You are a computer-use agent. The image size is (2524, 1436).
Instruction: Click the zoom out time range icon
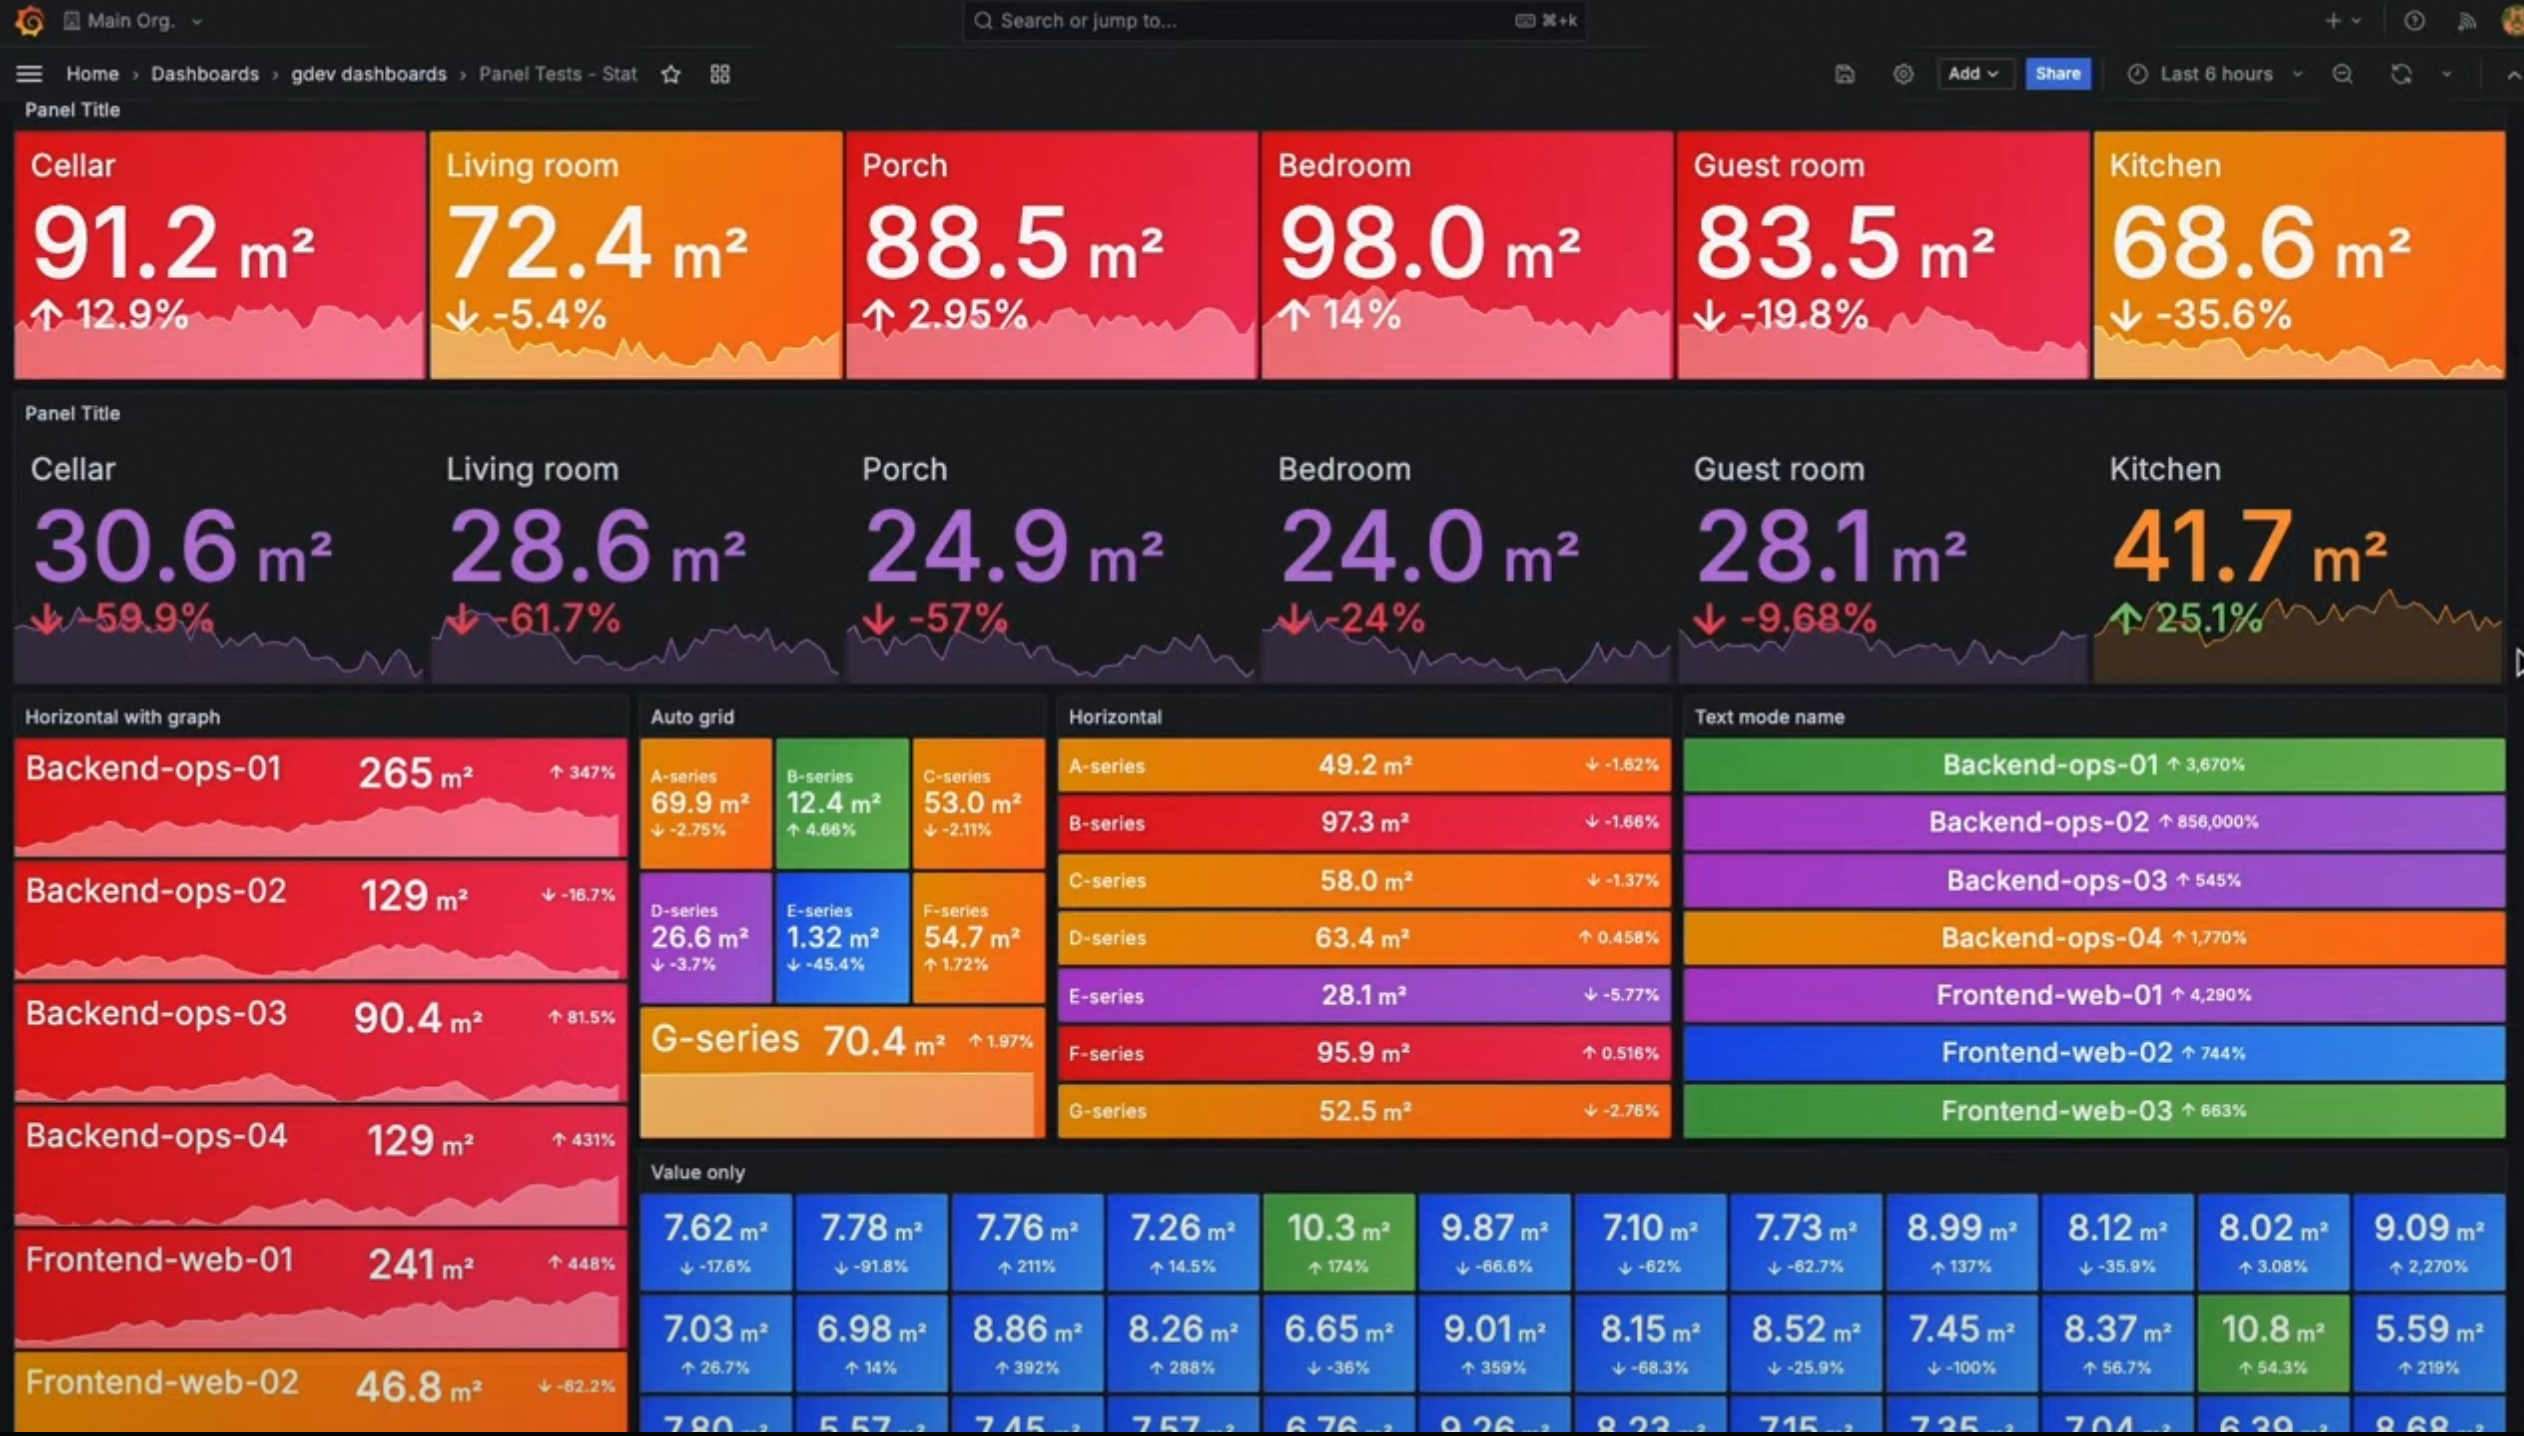pos(2342,74)
